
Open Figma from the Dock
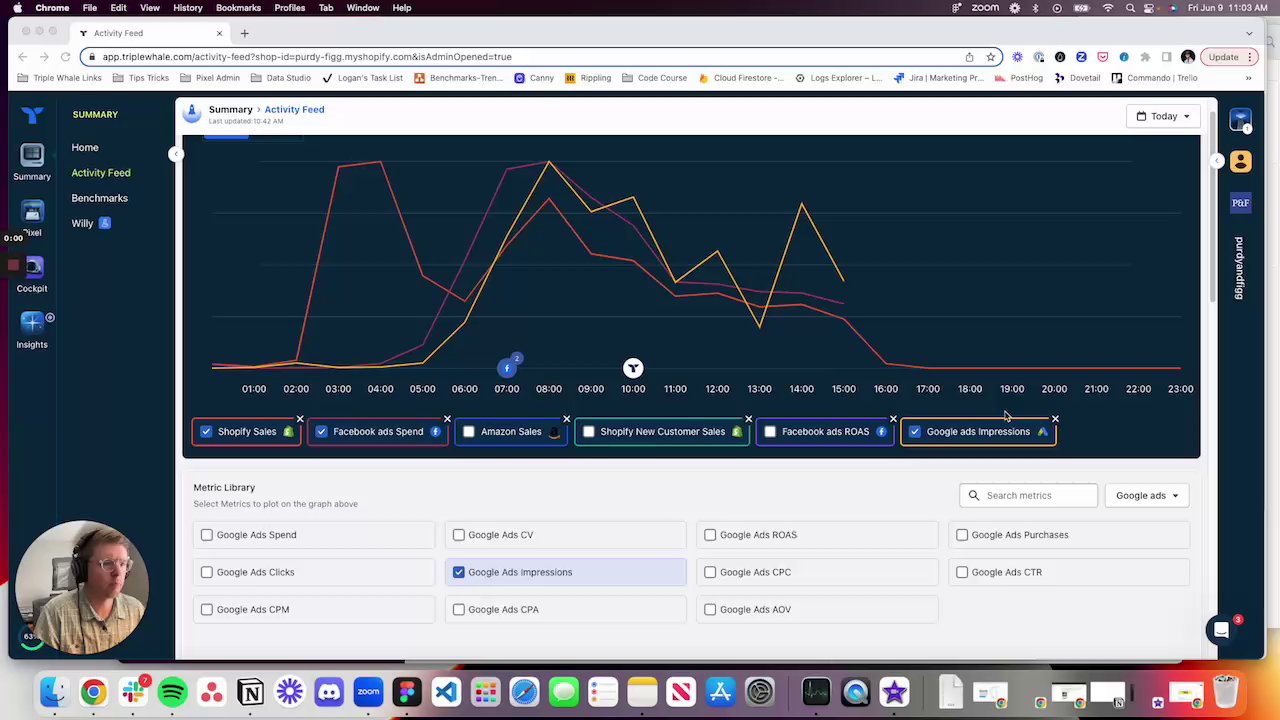[x=407, y=691]
